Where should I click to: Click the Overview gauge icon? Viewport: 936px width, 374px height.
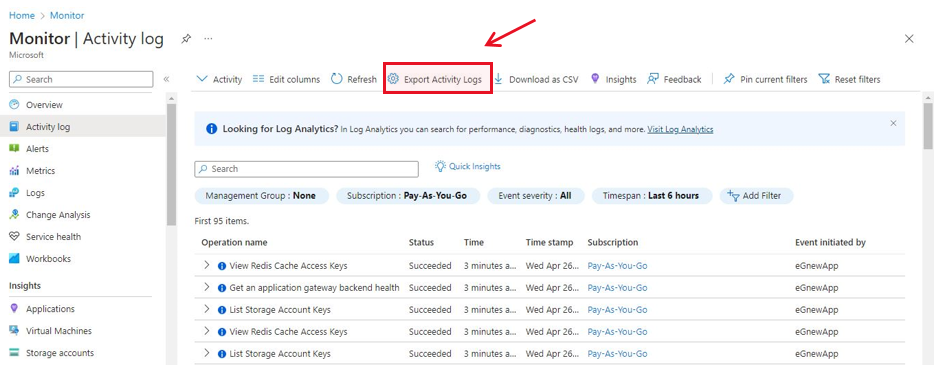[14, 104]
